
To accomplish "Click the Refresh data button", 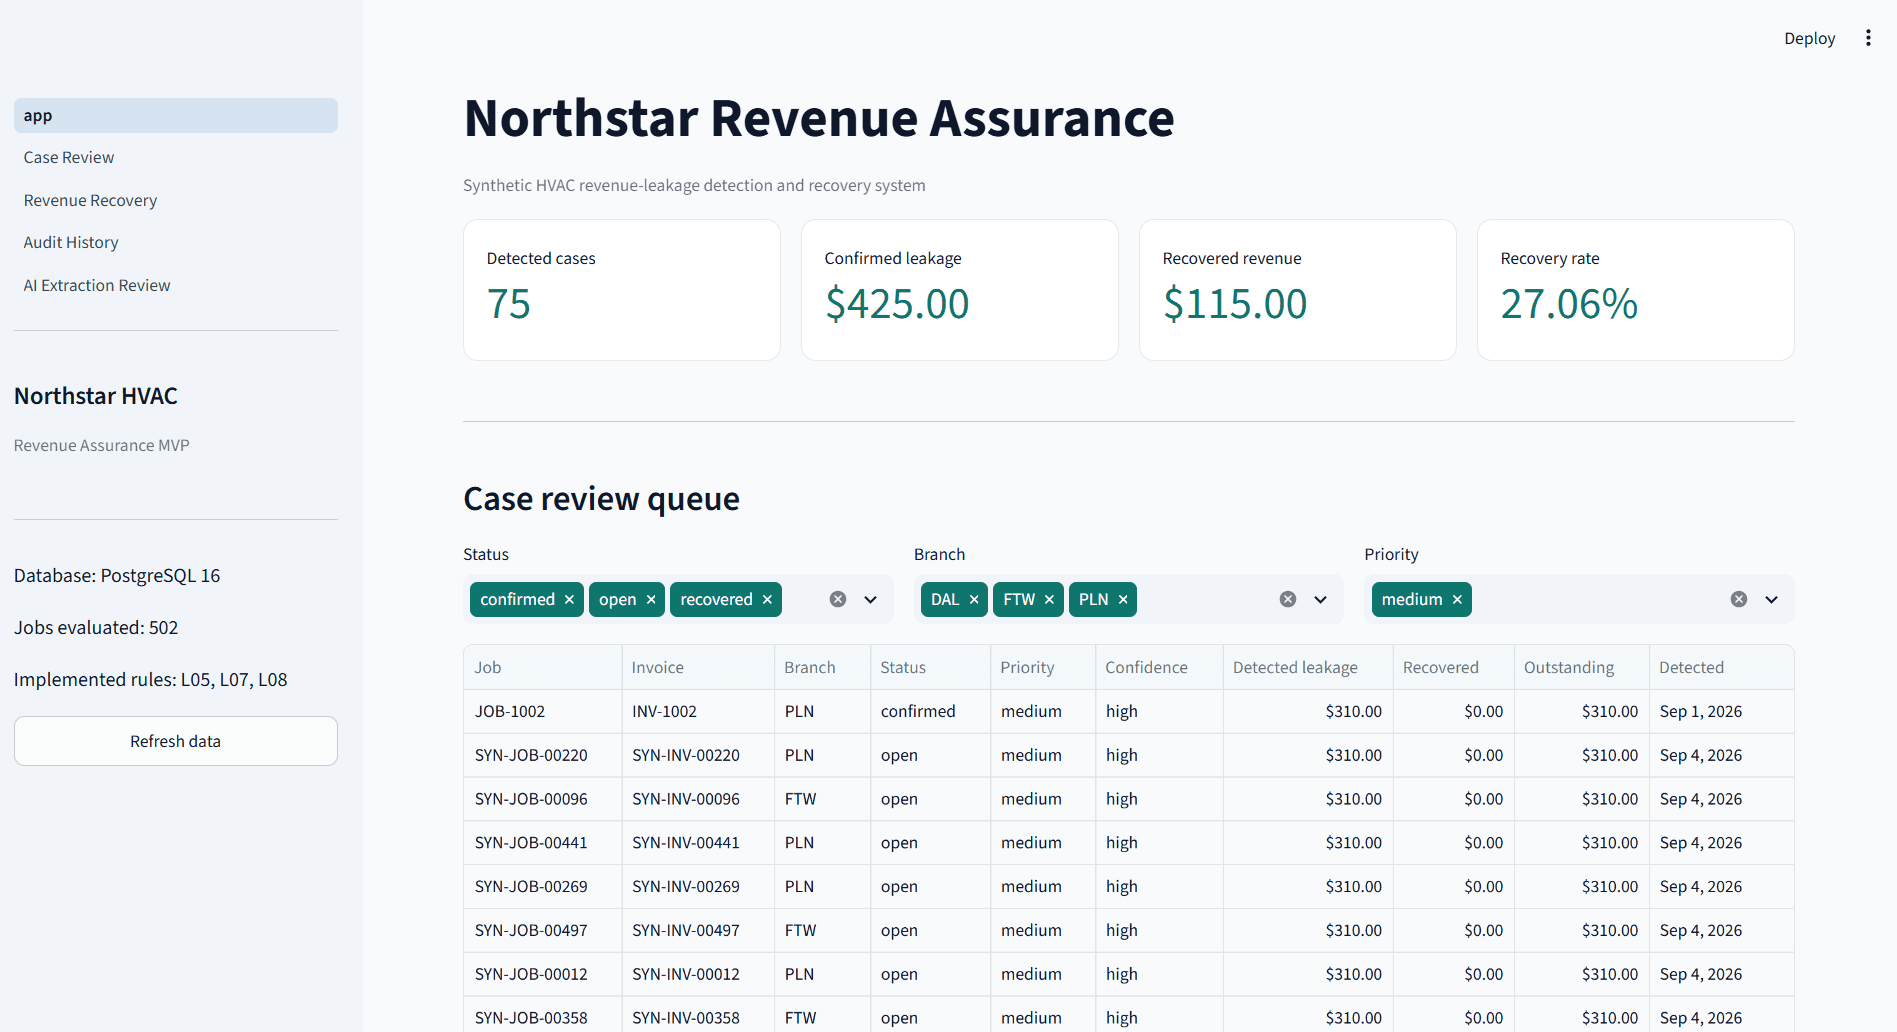I will tap(176, 741).
